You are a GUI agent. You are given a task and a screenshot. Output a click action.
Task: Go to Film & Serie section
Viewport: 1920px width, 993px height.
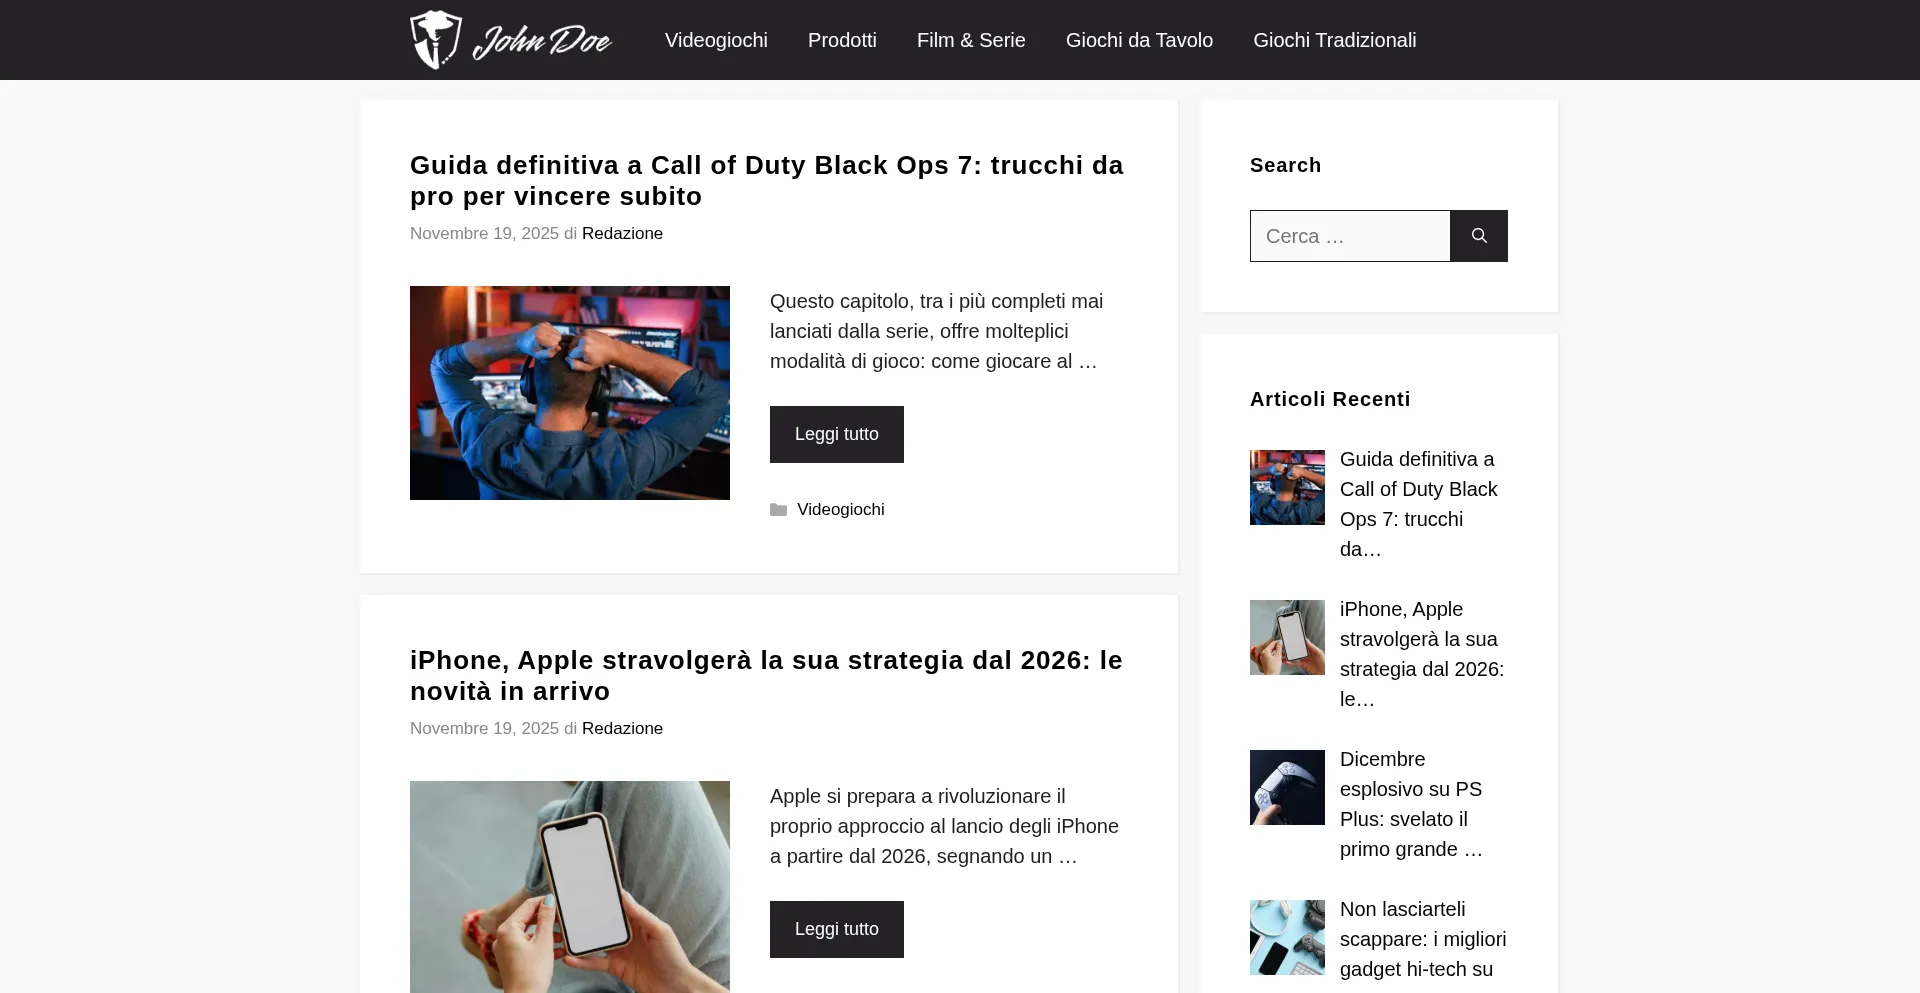click(x=971, y=40)
